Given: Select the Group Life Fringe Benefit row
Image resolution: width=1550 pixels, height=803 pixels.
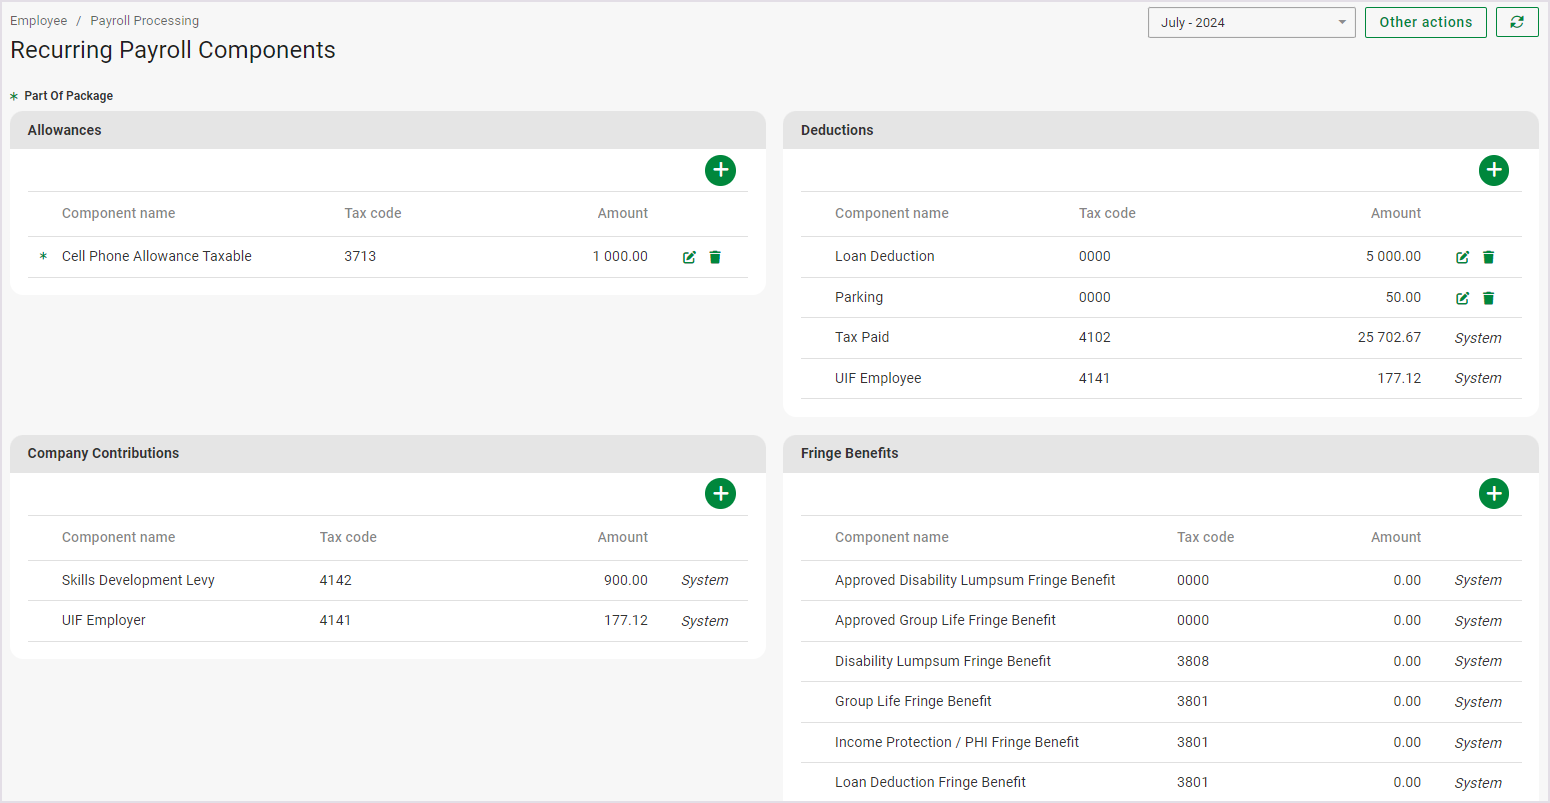Looking at the screenshot, I should tap(913, 701).
